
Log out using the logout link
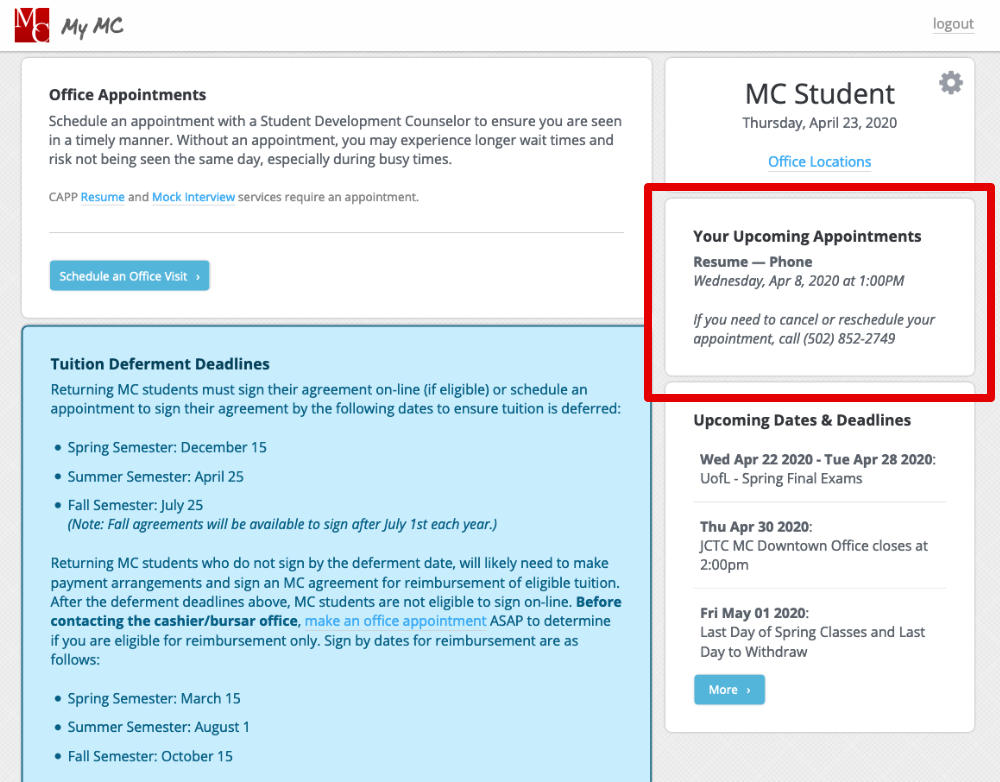tap(952, 24)
